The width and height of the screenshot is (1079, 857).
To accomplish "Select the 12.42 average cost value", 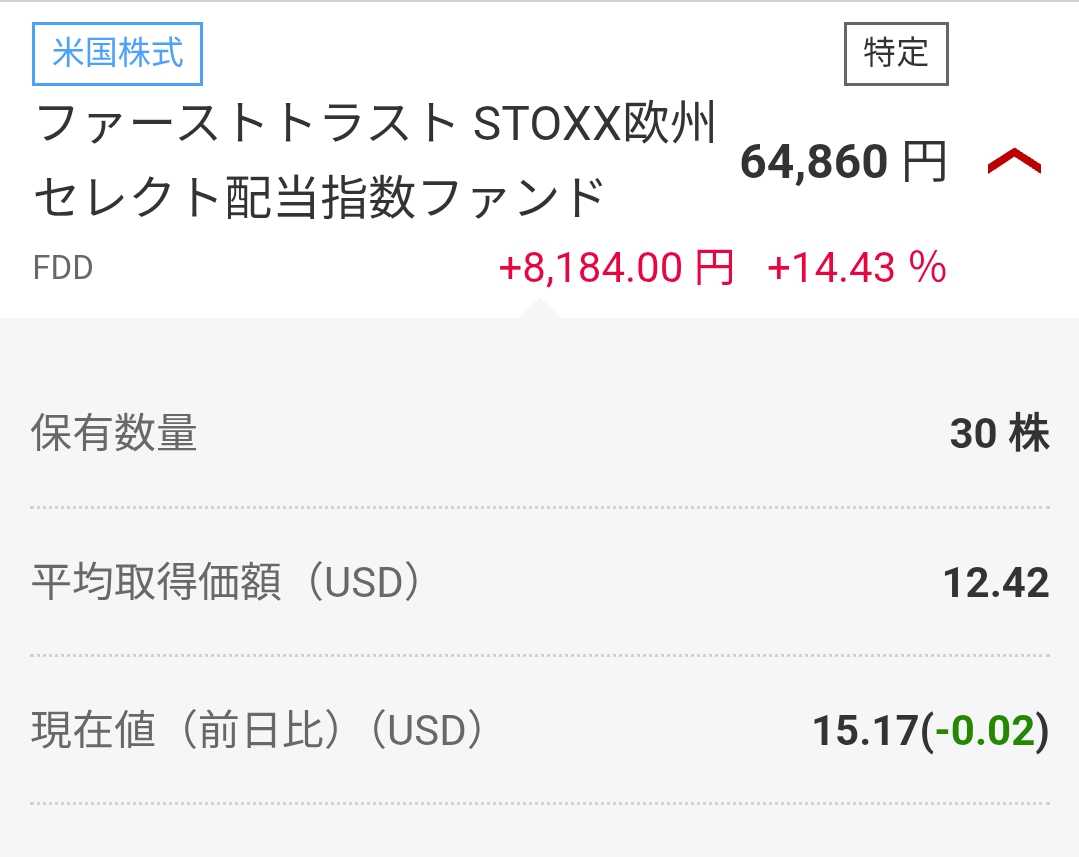I will [996, 583].
